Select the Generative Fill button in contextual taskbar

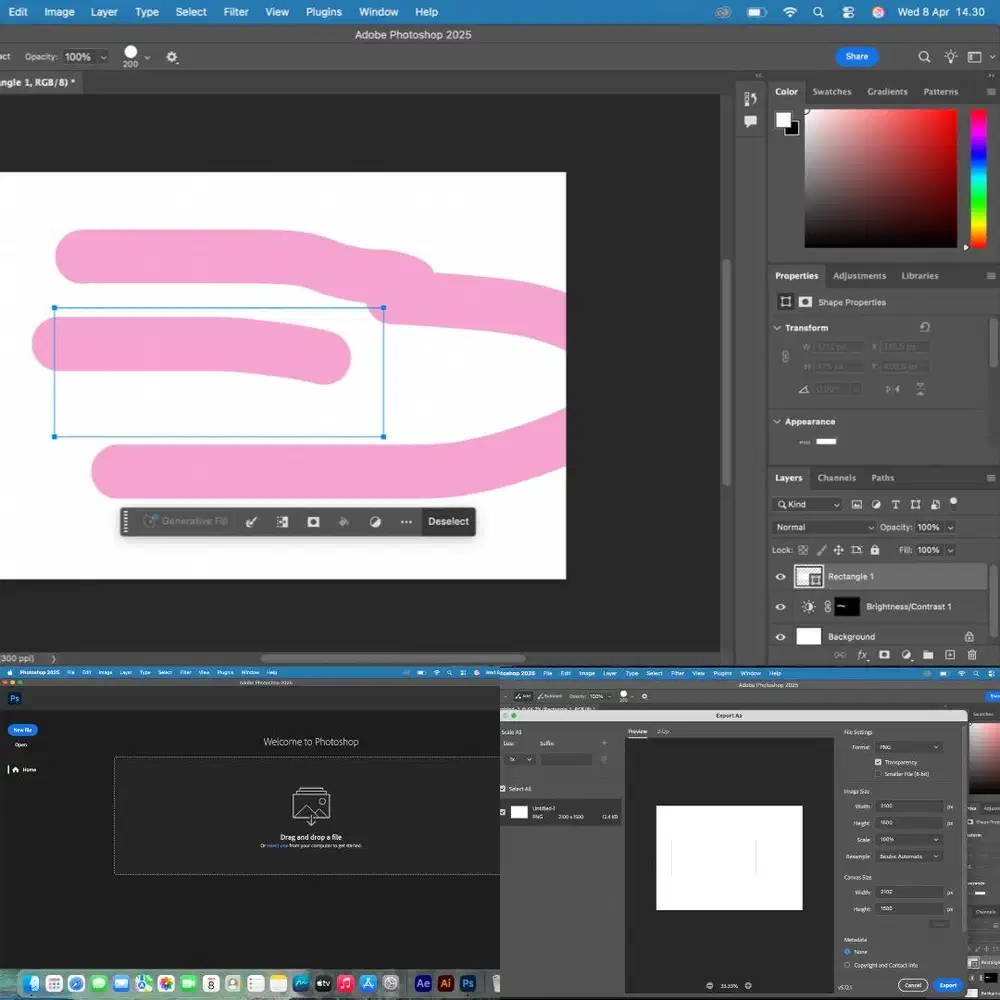[185, 521]
